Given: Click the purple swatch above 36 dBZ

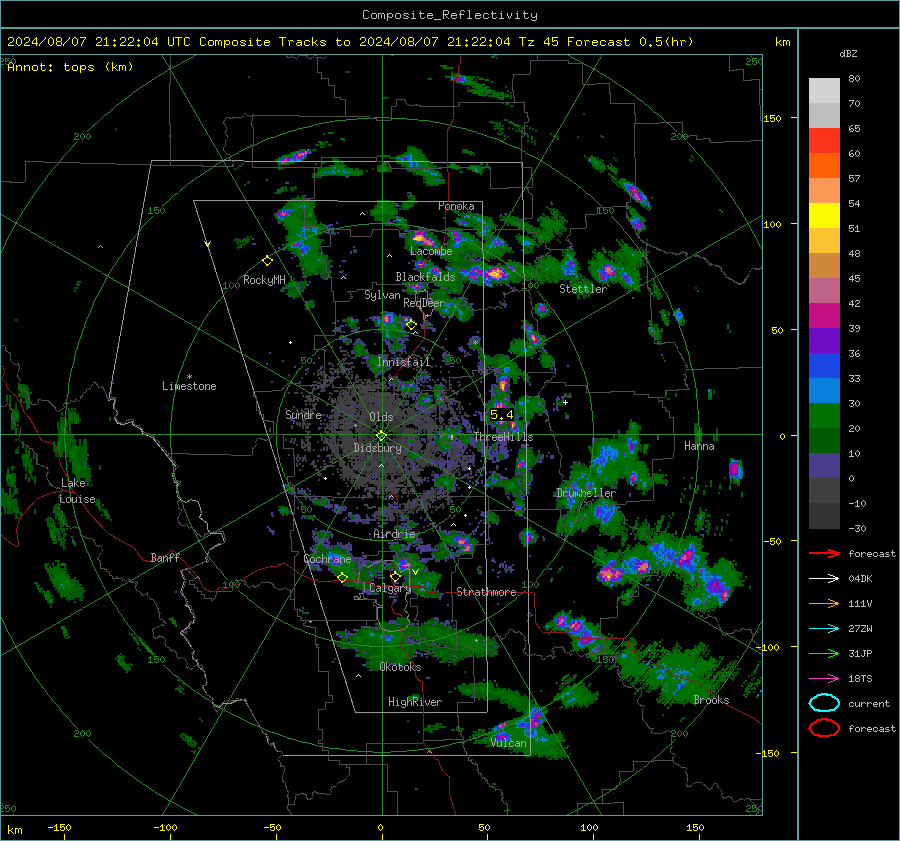Looking at the screenshot, I should [x=824, y=341].
